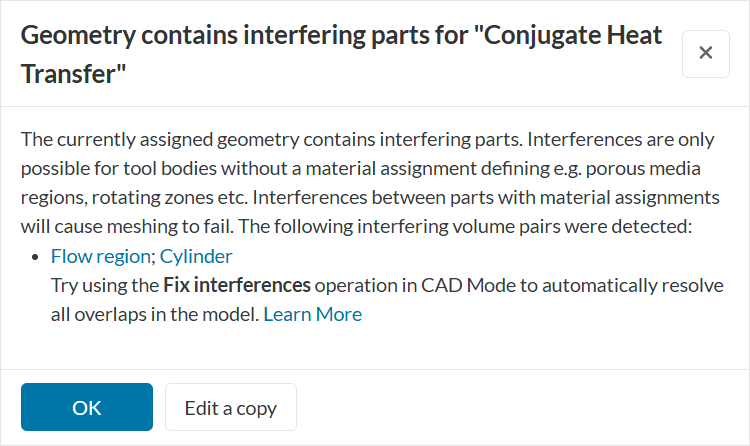Click the bold Fix interferences text
The width and height of the screenshot is (750, 446).
[237, 285]
